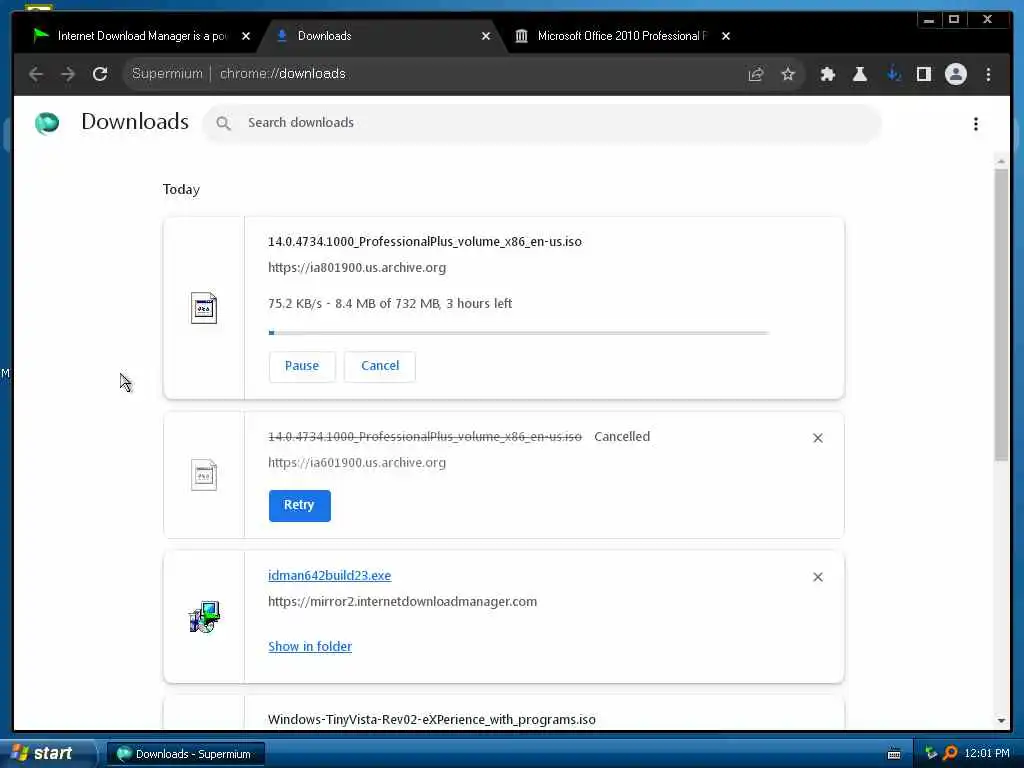Click the Supermium logo beside Downloads
The height and width of the screenshot is (768, 1024).
[x=47, y=123]
